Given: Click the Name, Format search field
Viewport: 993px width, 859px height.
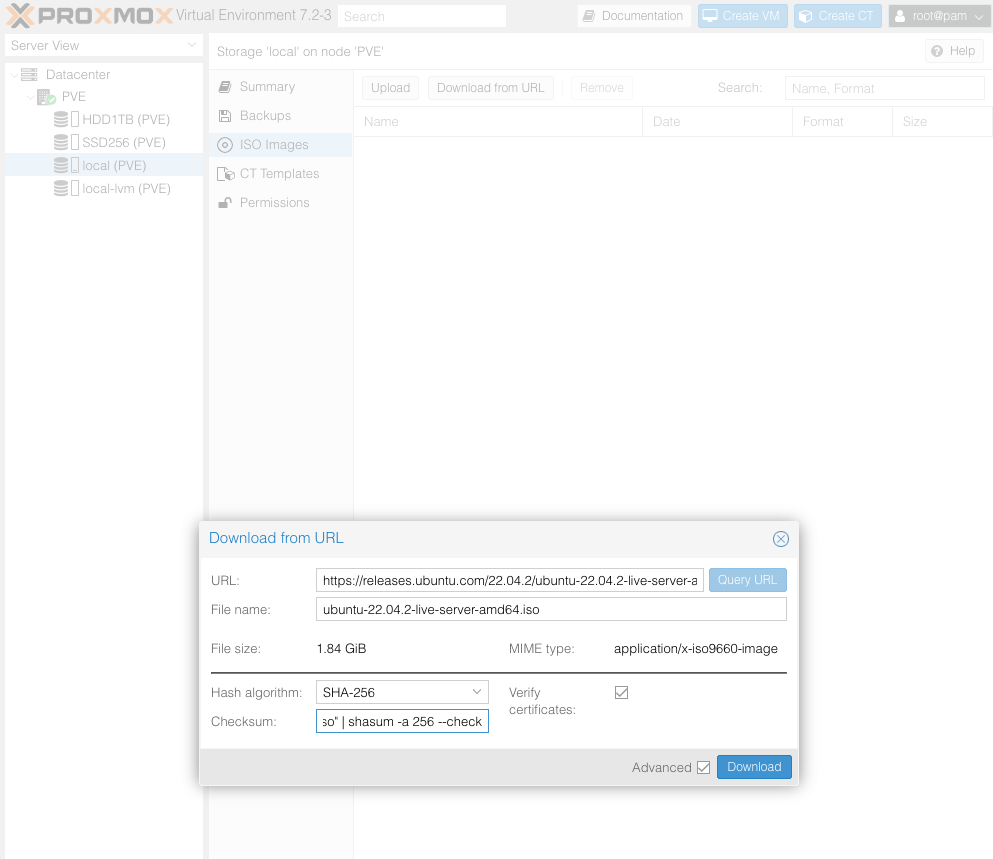Looking at the screenshot, I should coord(884,89).
